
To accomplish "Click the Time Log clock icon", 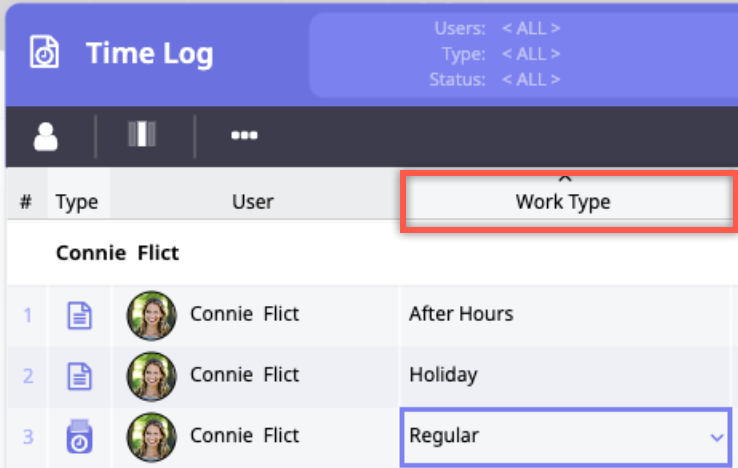I will pyautogui.click(x=45, y=52).
